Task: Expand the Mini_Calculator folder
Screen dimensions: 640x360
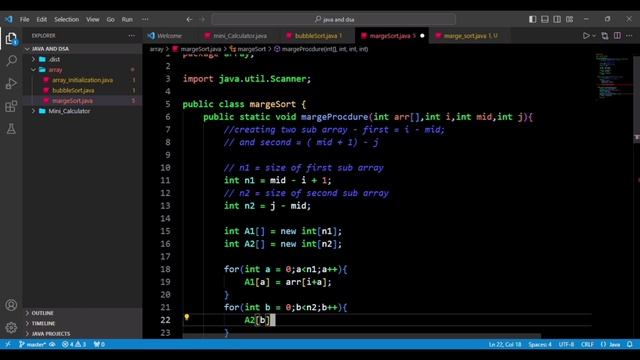Action: [82, 111]
